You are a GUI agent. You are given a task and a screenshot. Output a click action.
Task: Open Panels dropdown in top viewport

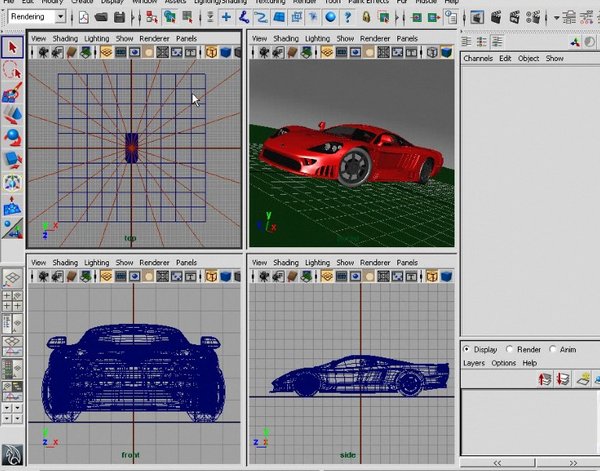[x=186, y=38]
